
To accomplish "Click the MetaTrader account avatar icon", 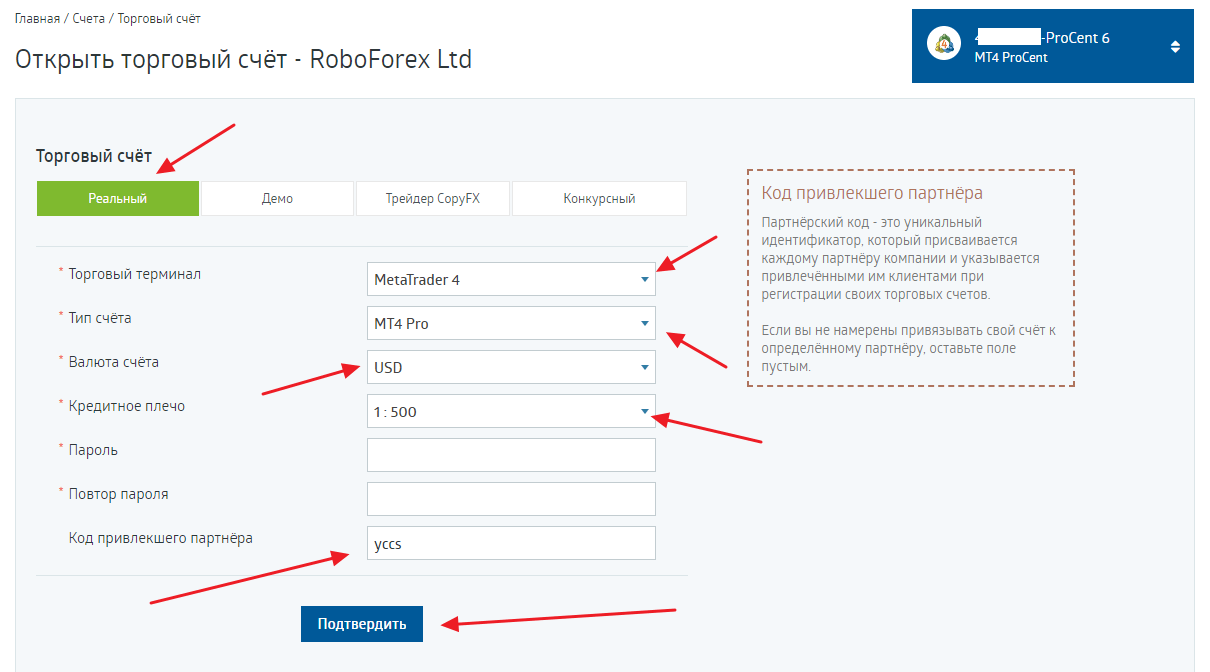I will pyautogui.click(x=944, y=45).
